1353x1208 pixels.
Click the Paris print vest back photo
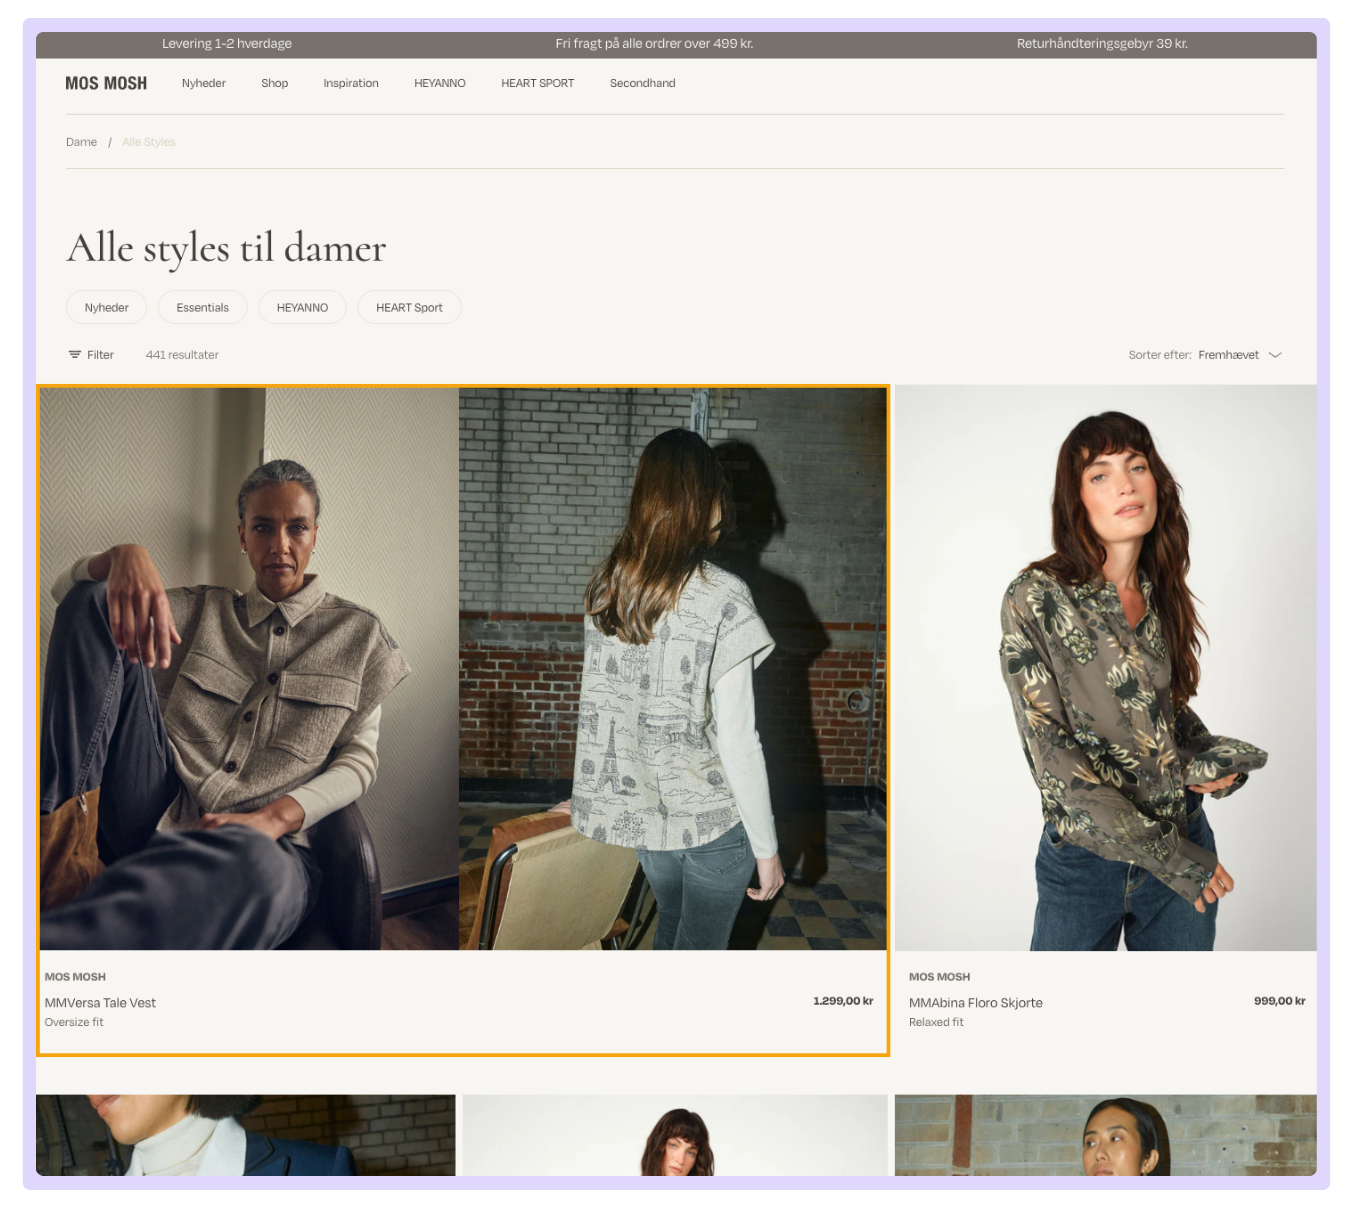pos(672,668)
